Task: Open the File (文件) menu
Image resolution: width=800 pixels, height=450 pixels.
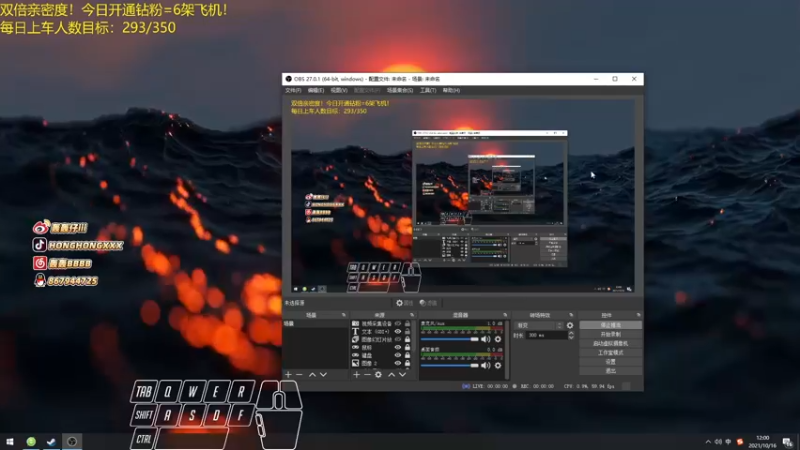Action: tap(293, 90)
